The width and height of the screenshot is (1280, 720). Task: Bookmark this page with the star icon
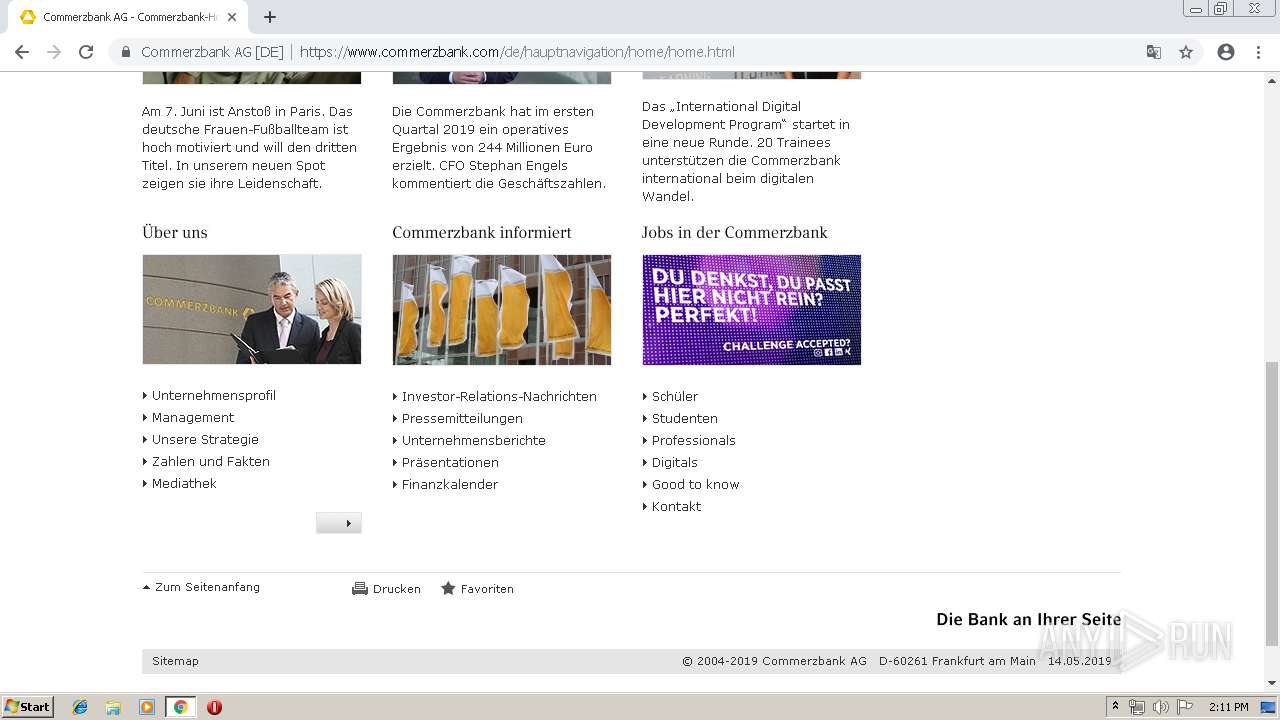tap(1186, 52)
